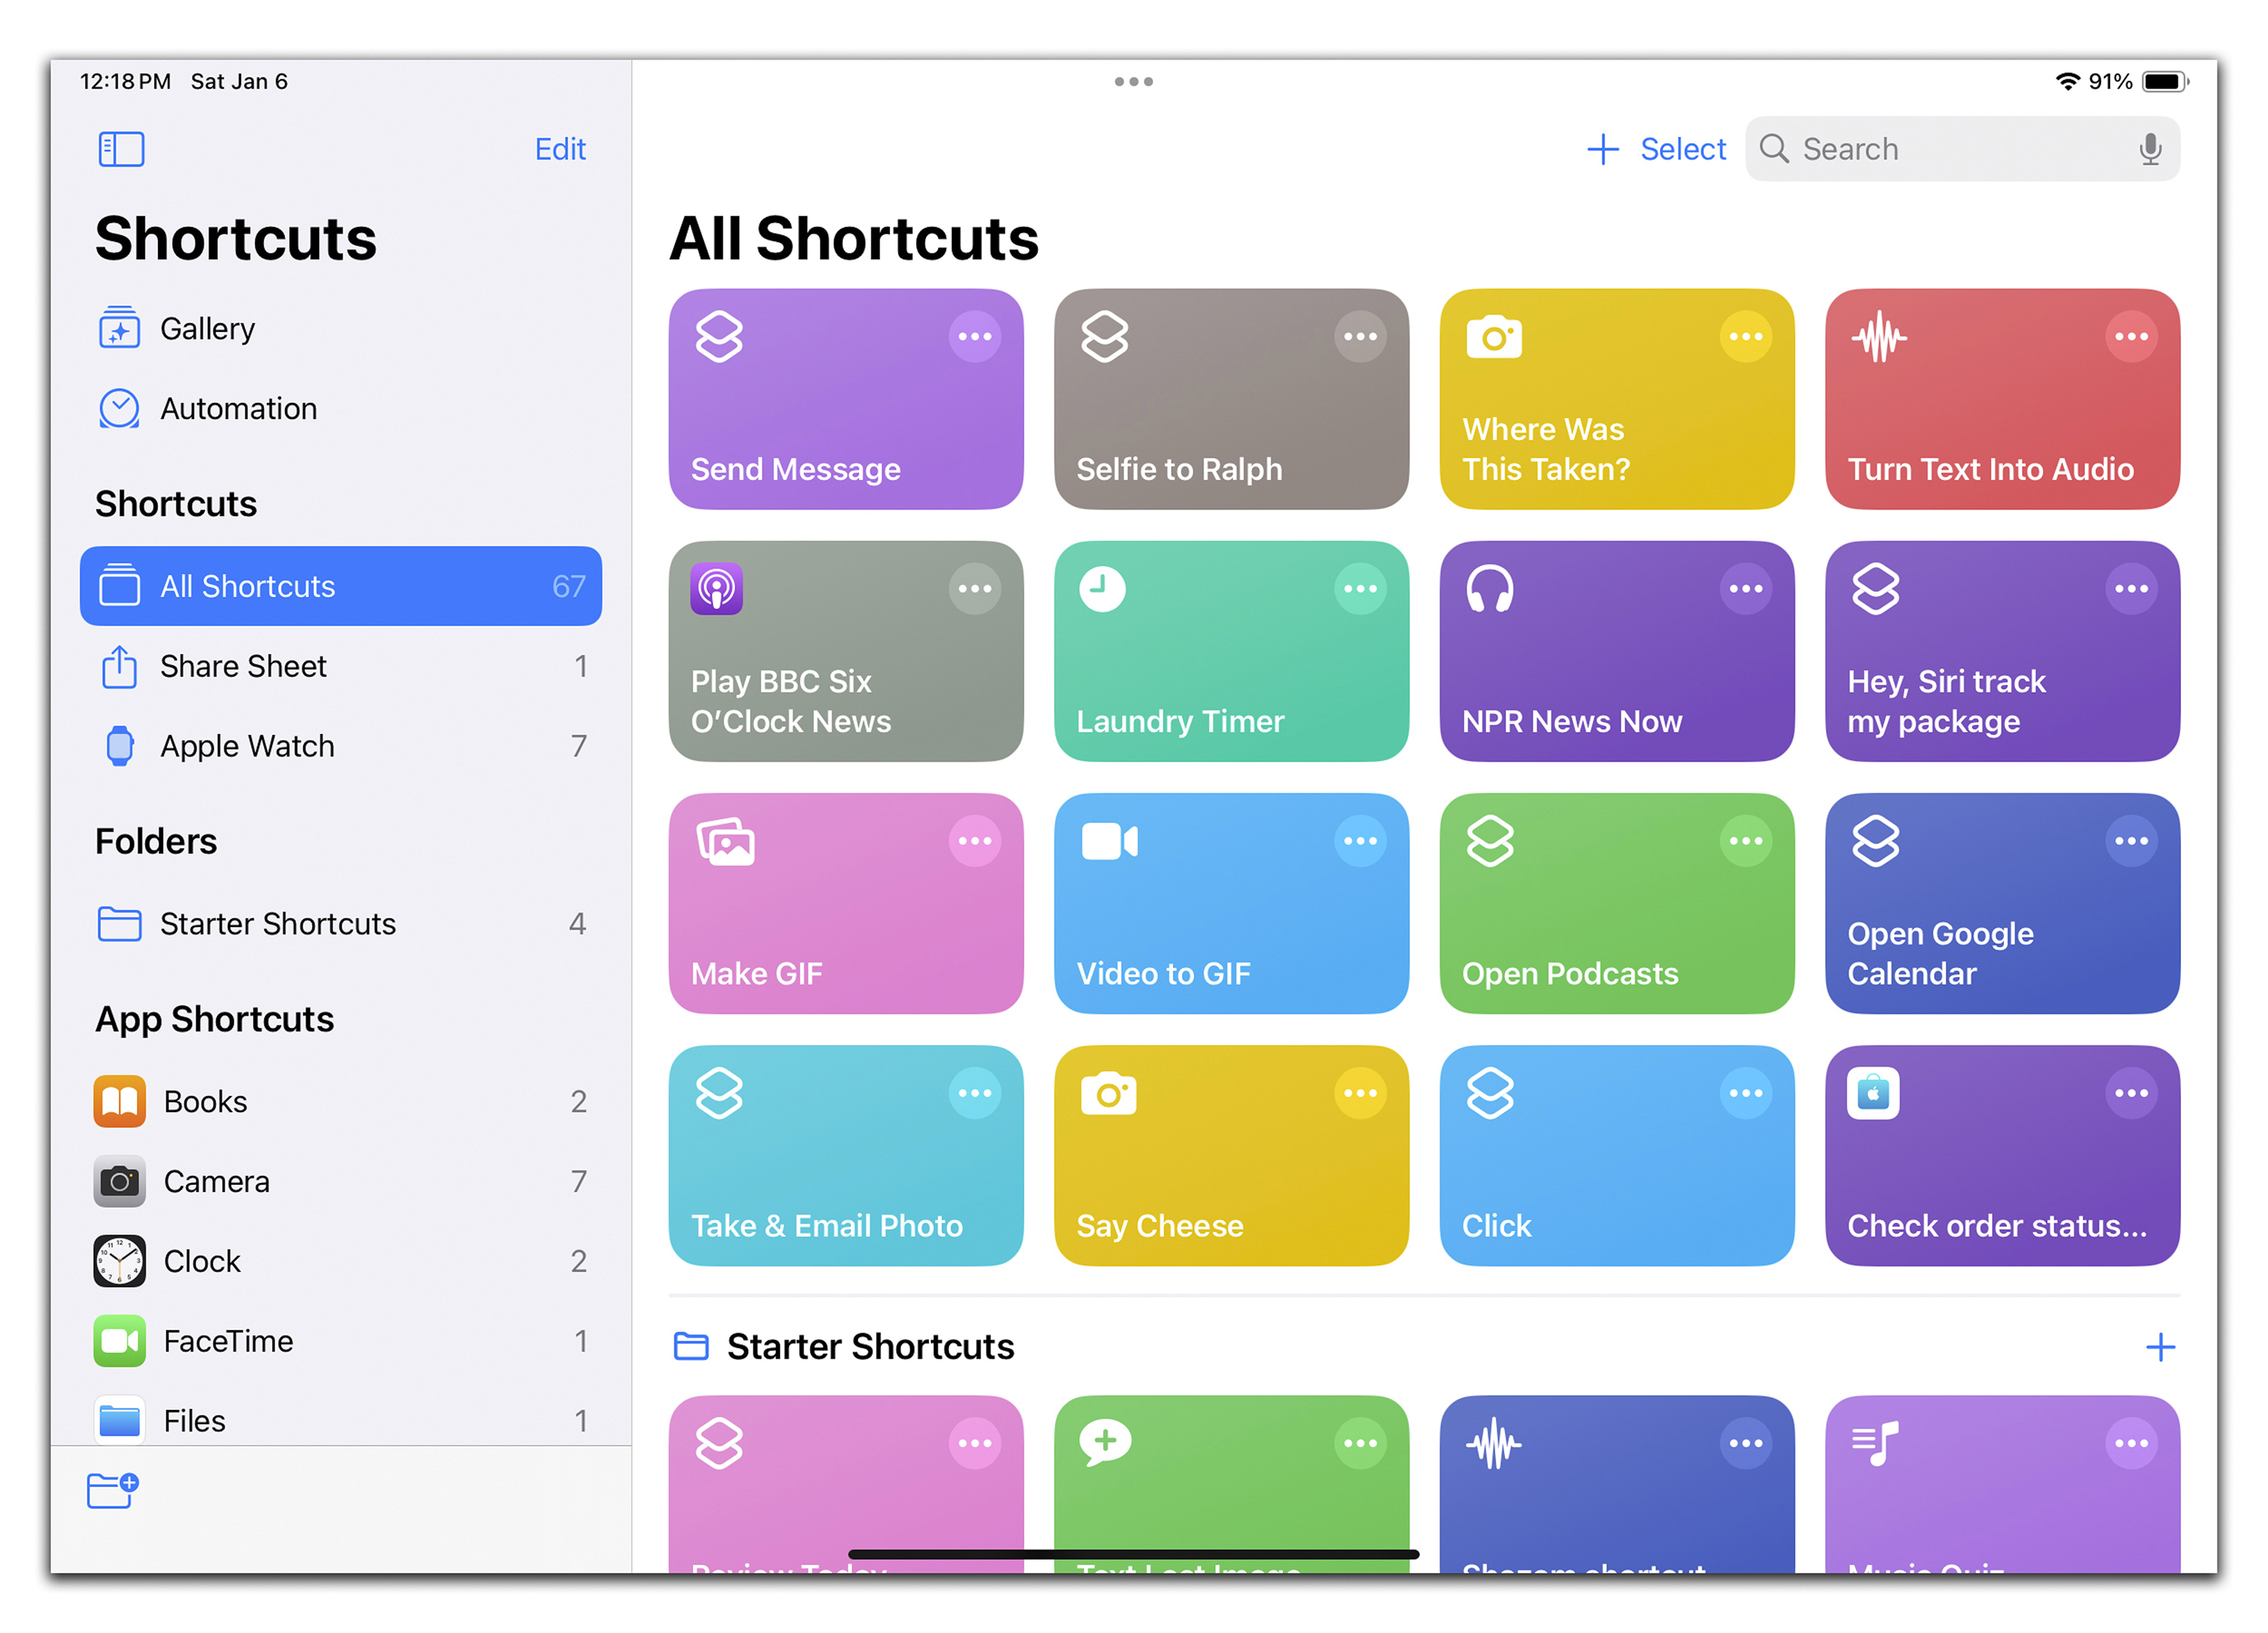2268x1633 pixels.
Task: Run Open Google Calendar shortcut
Action: pyautogui.click(x=2003, y=904)
